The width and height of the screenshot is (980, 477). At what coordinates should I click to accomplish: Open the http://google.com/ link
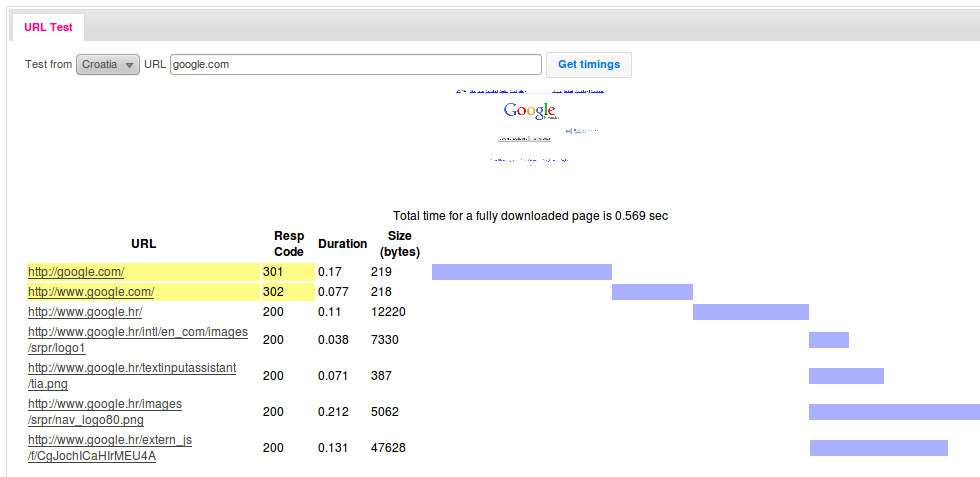pos(76,272)
